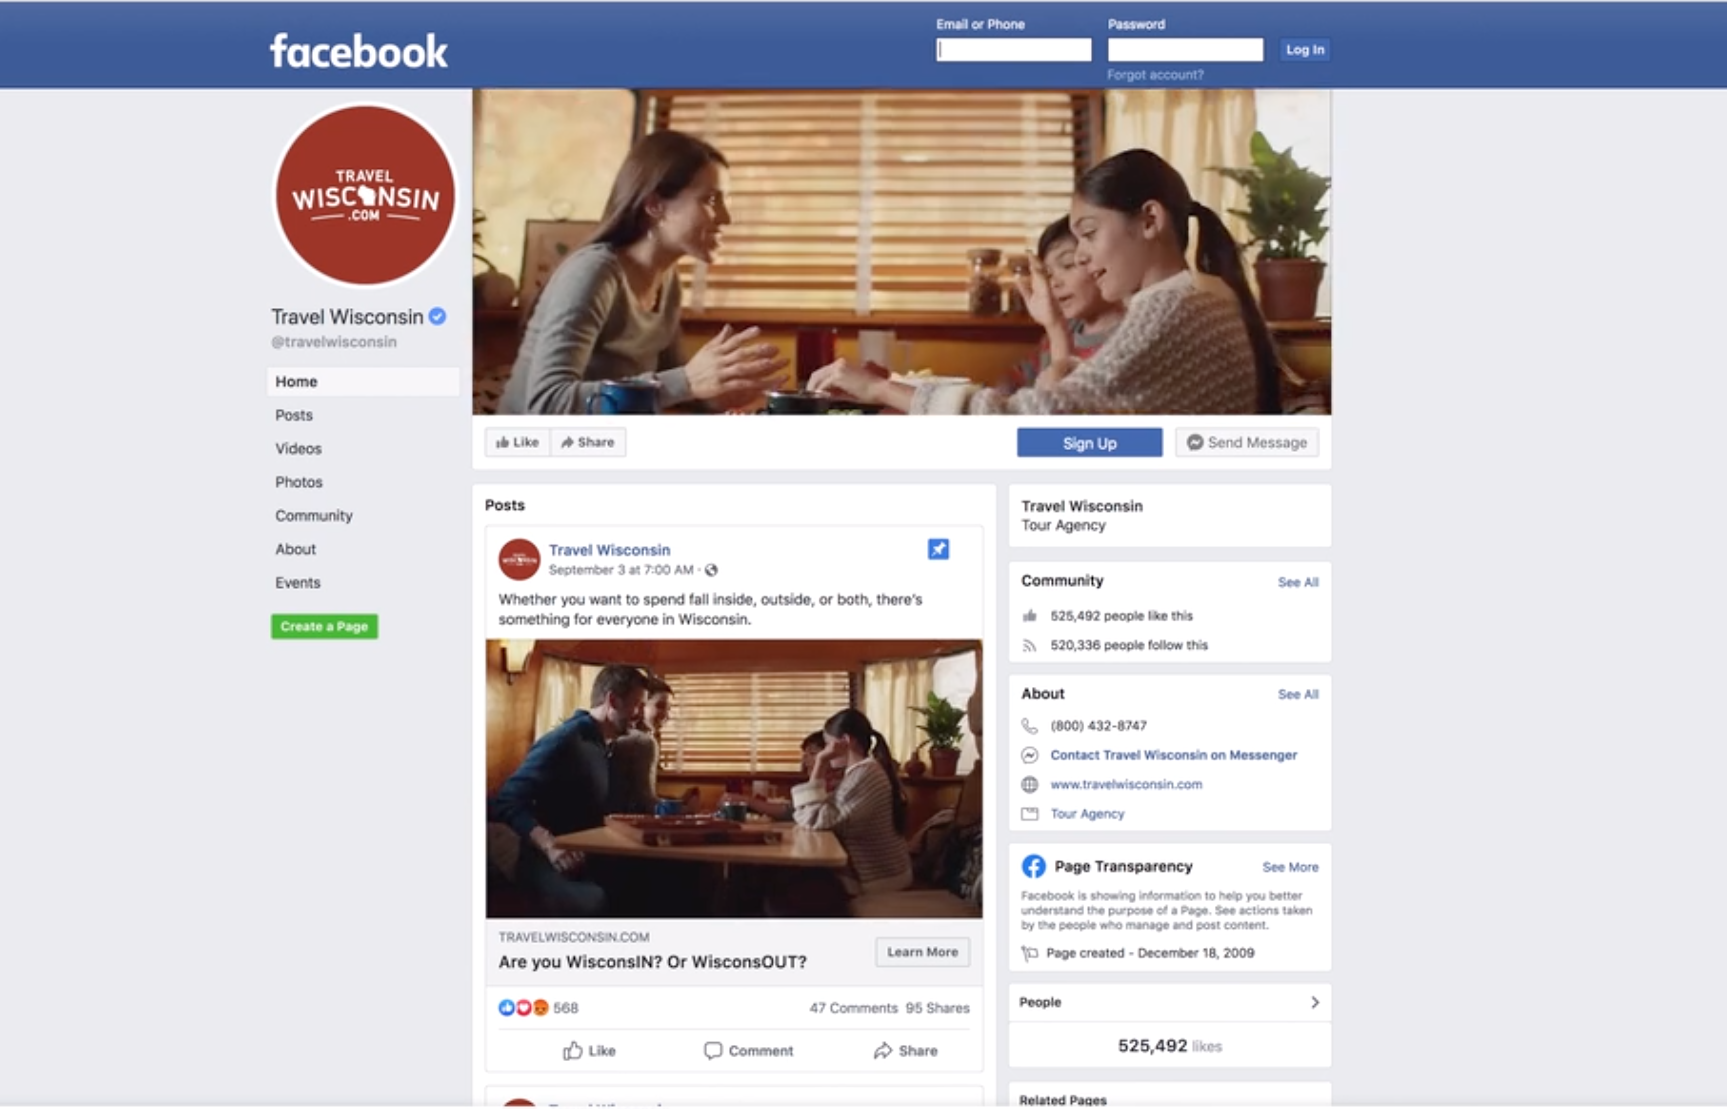Click the small Travel Wisconsin post avatar

coord(519,560)
